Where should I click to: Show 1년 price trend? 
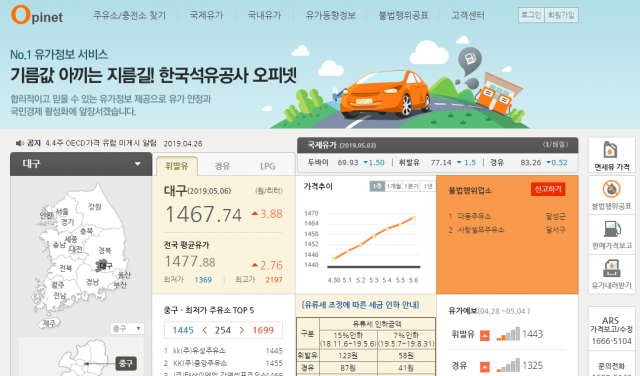tap(428, 186)
